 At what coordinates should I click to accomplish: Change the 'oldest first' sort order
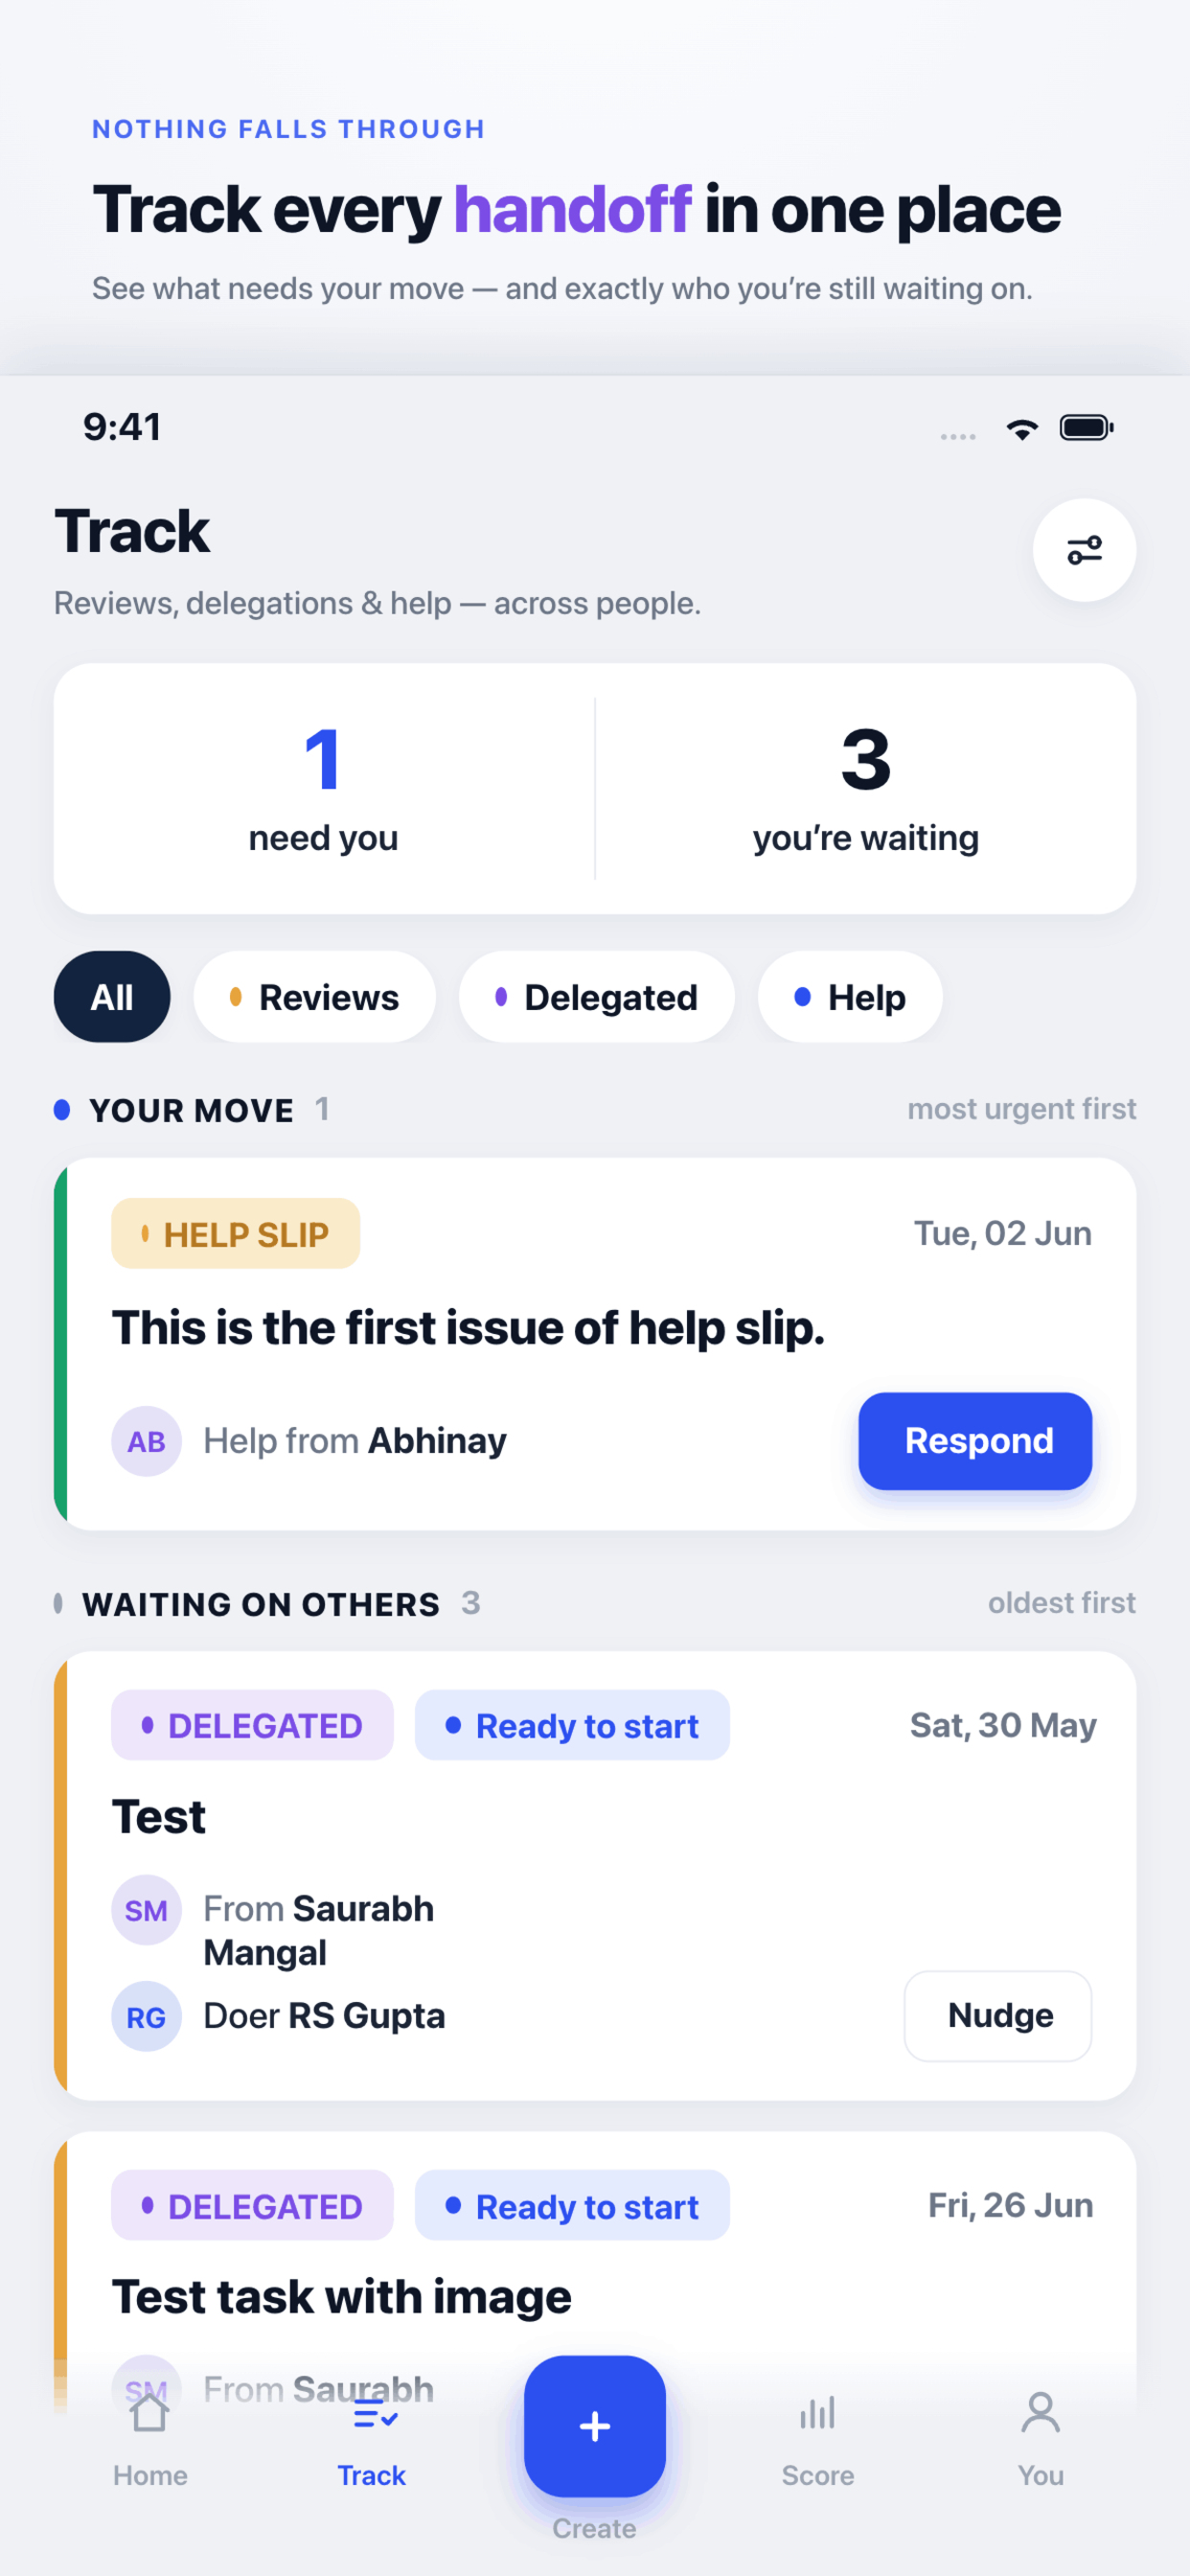pyautogui.click(x=1062, y=1603)
